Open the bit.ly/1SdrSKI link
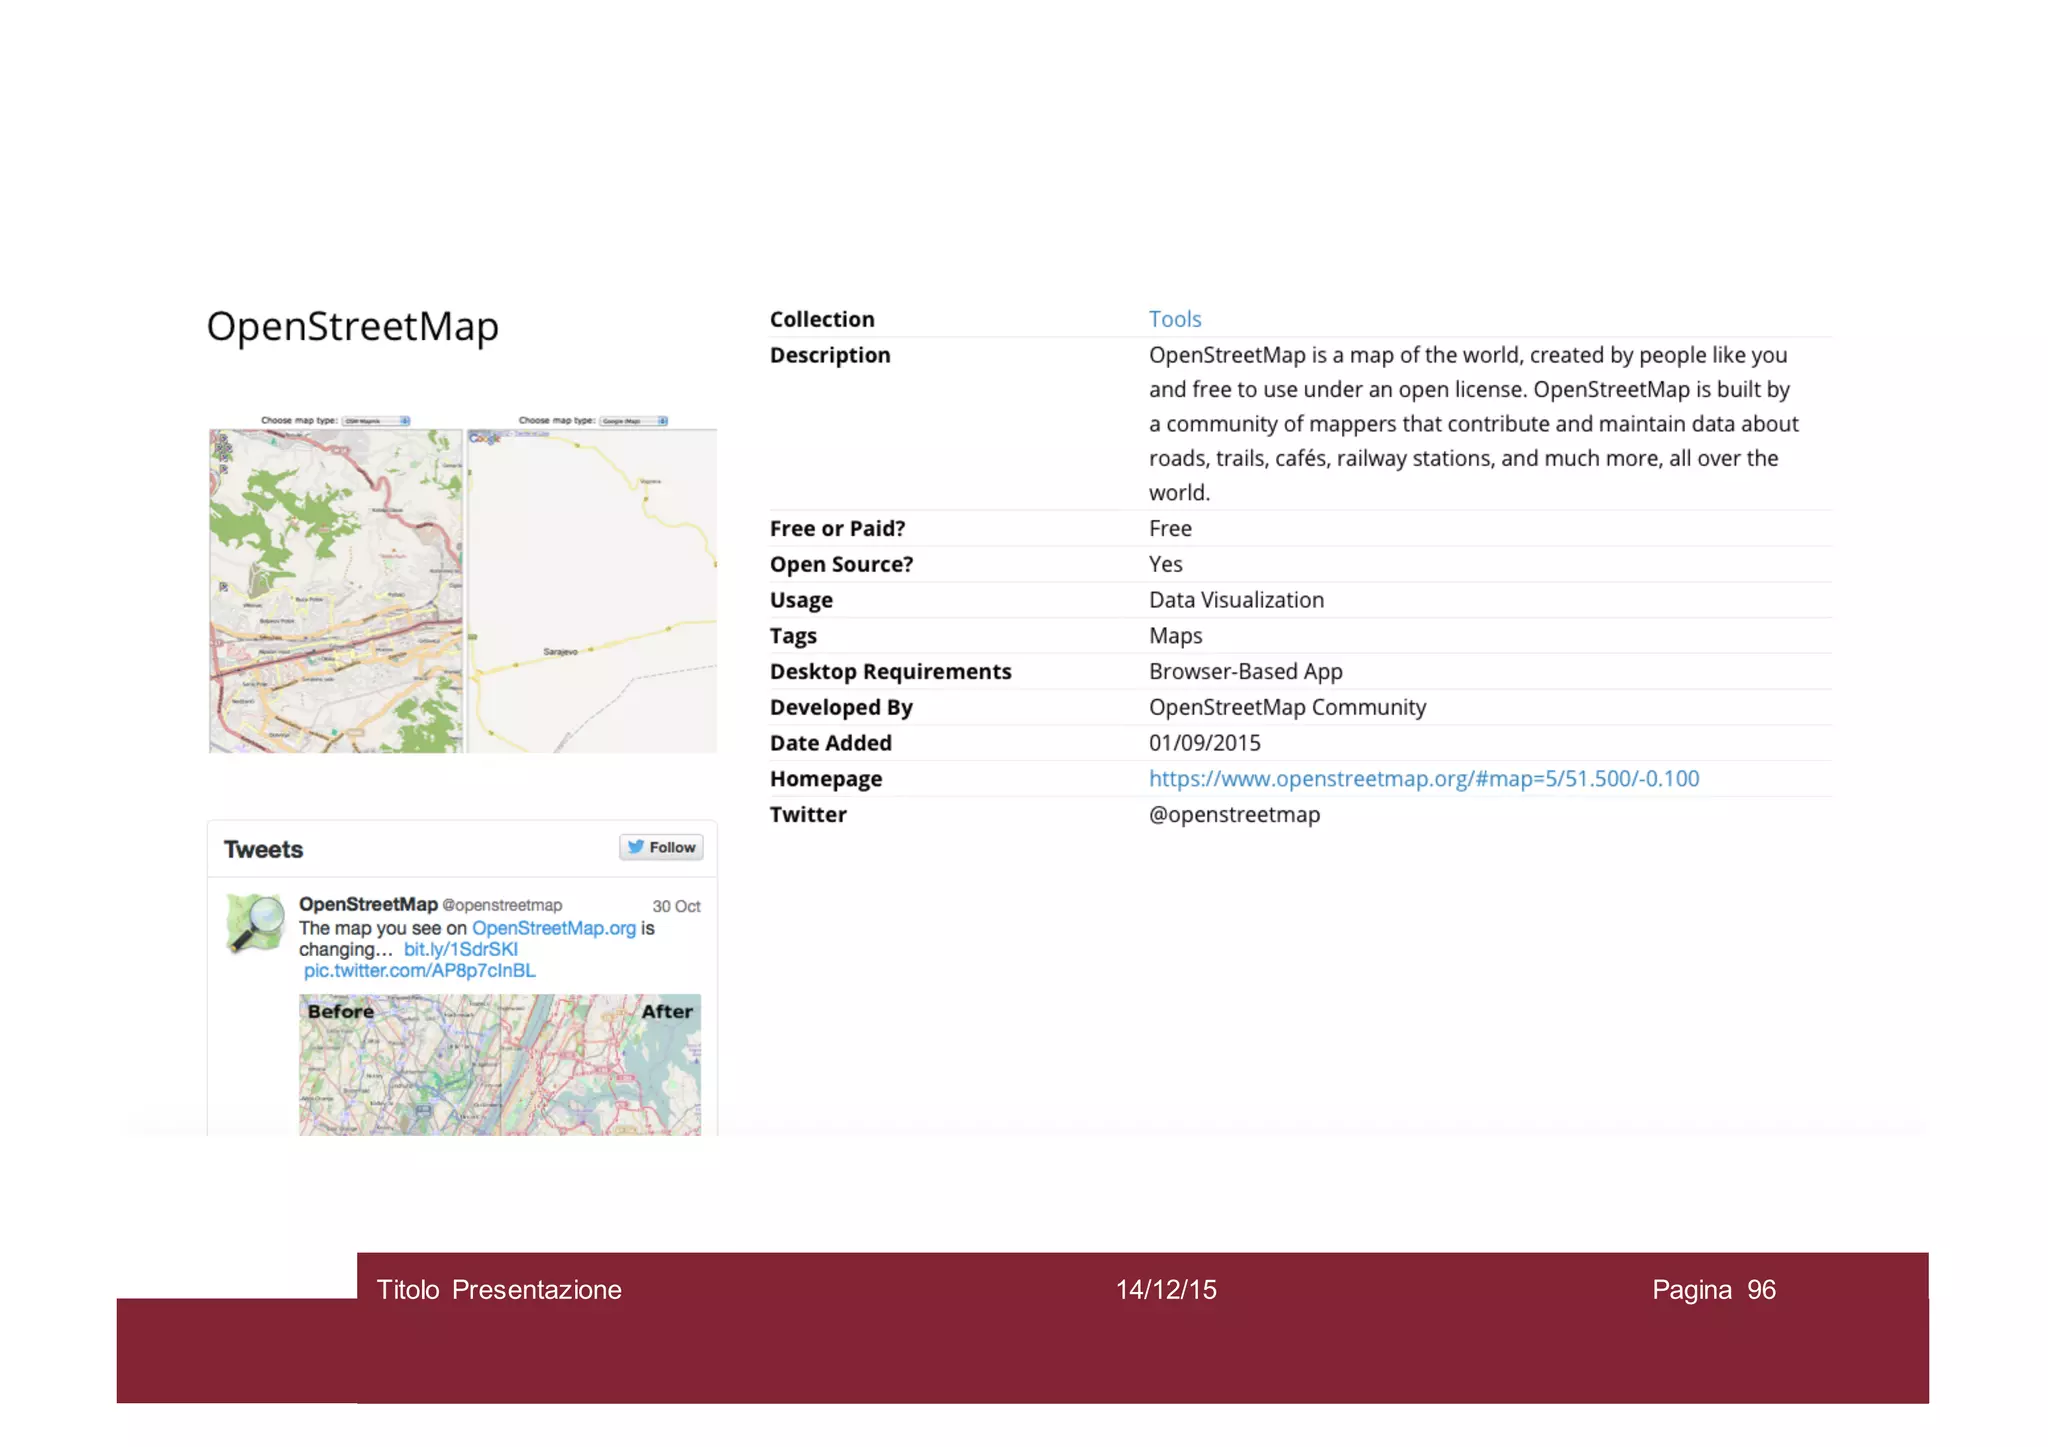 460,949
